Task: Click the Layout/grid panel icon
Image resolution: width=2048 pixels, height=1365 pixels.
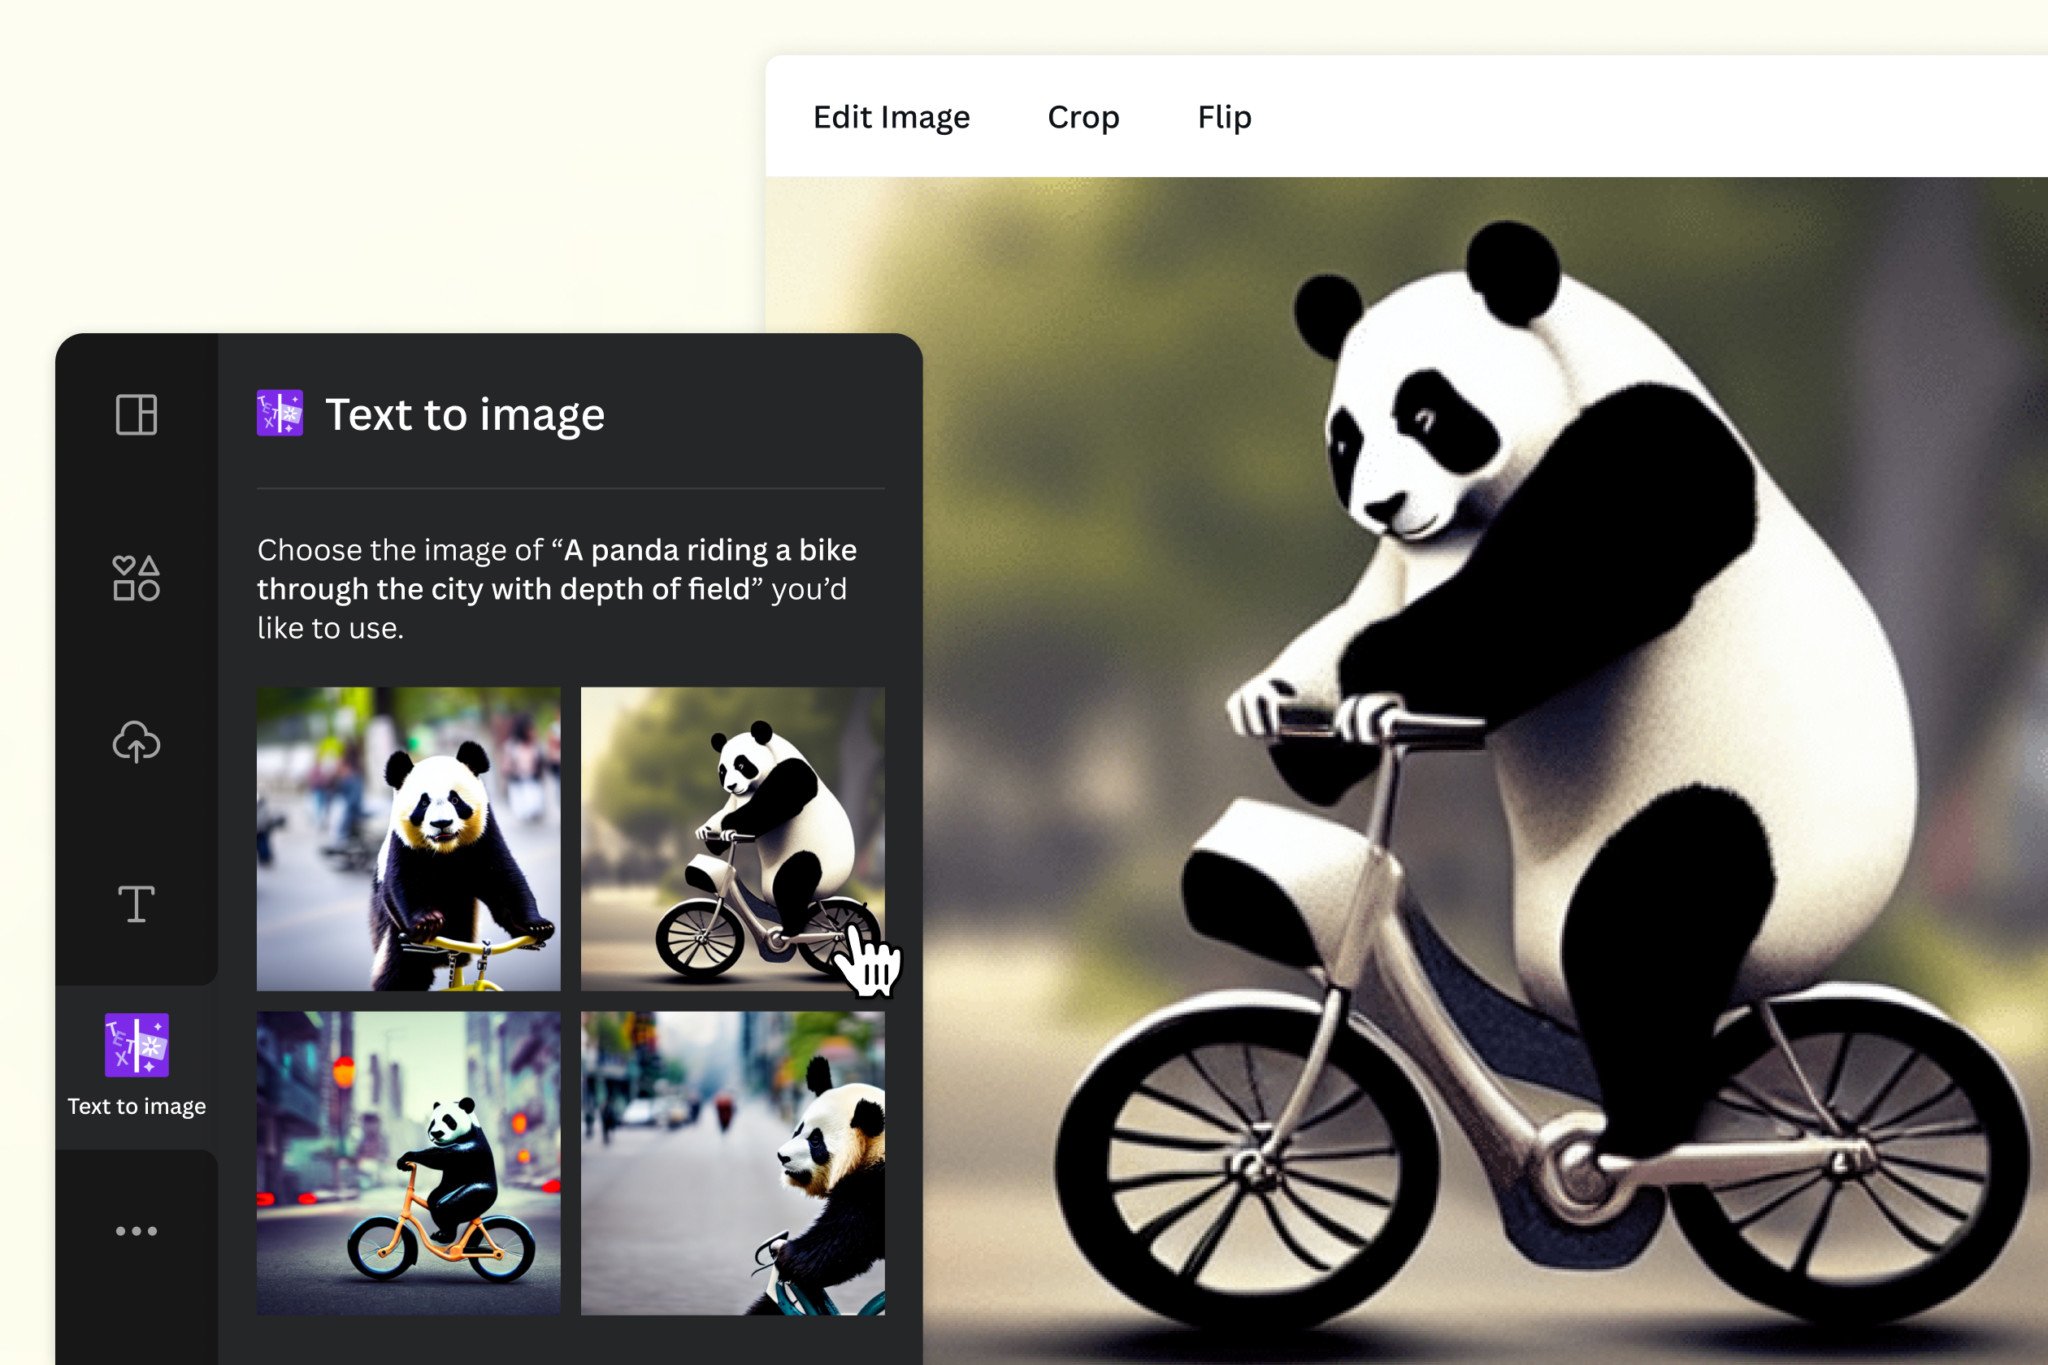Action: [136, 414]
